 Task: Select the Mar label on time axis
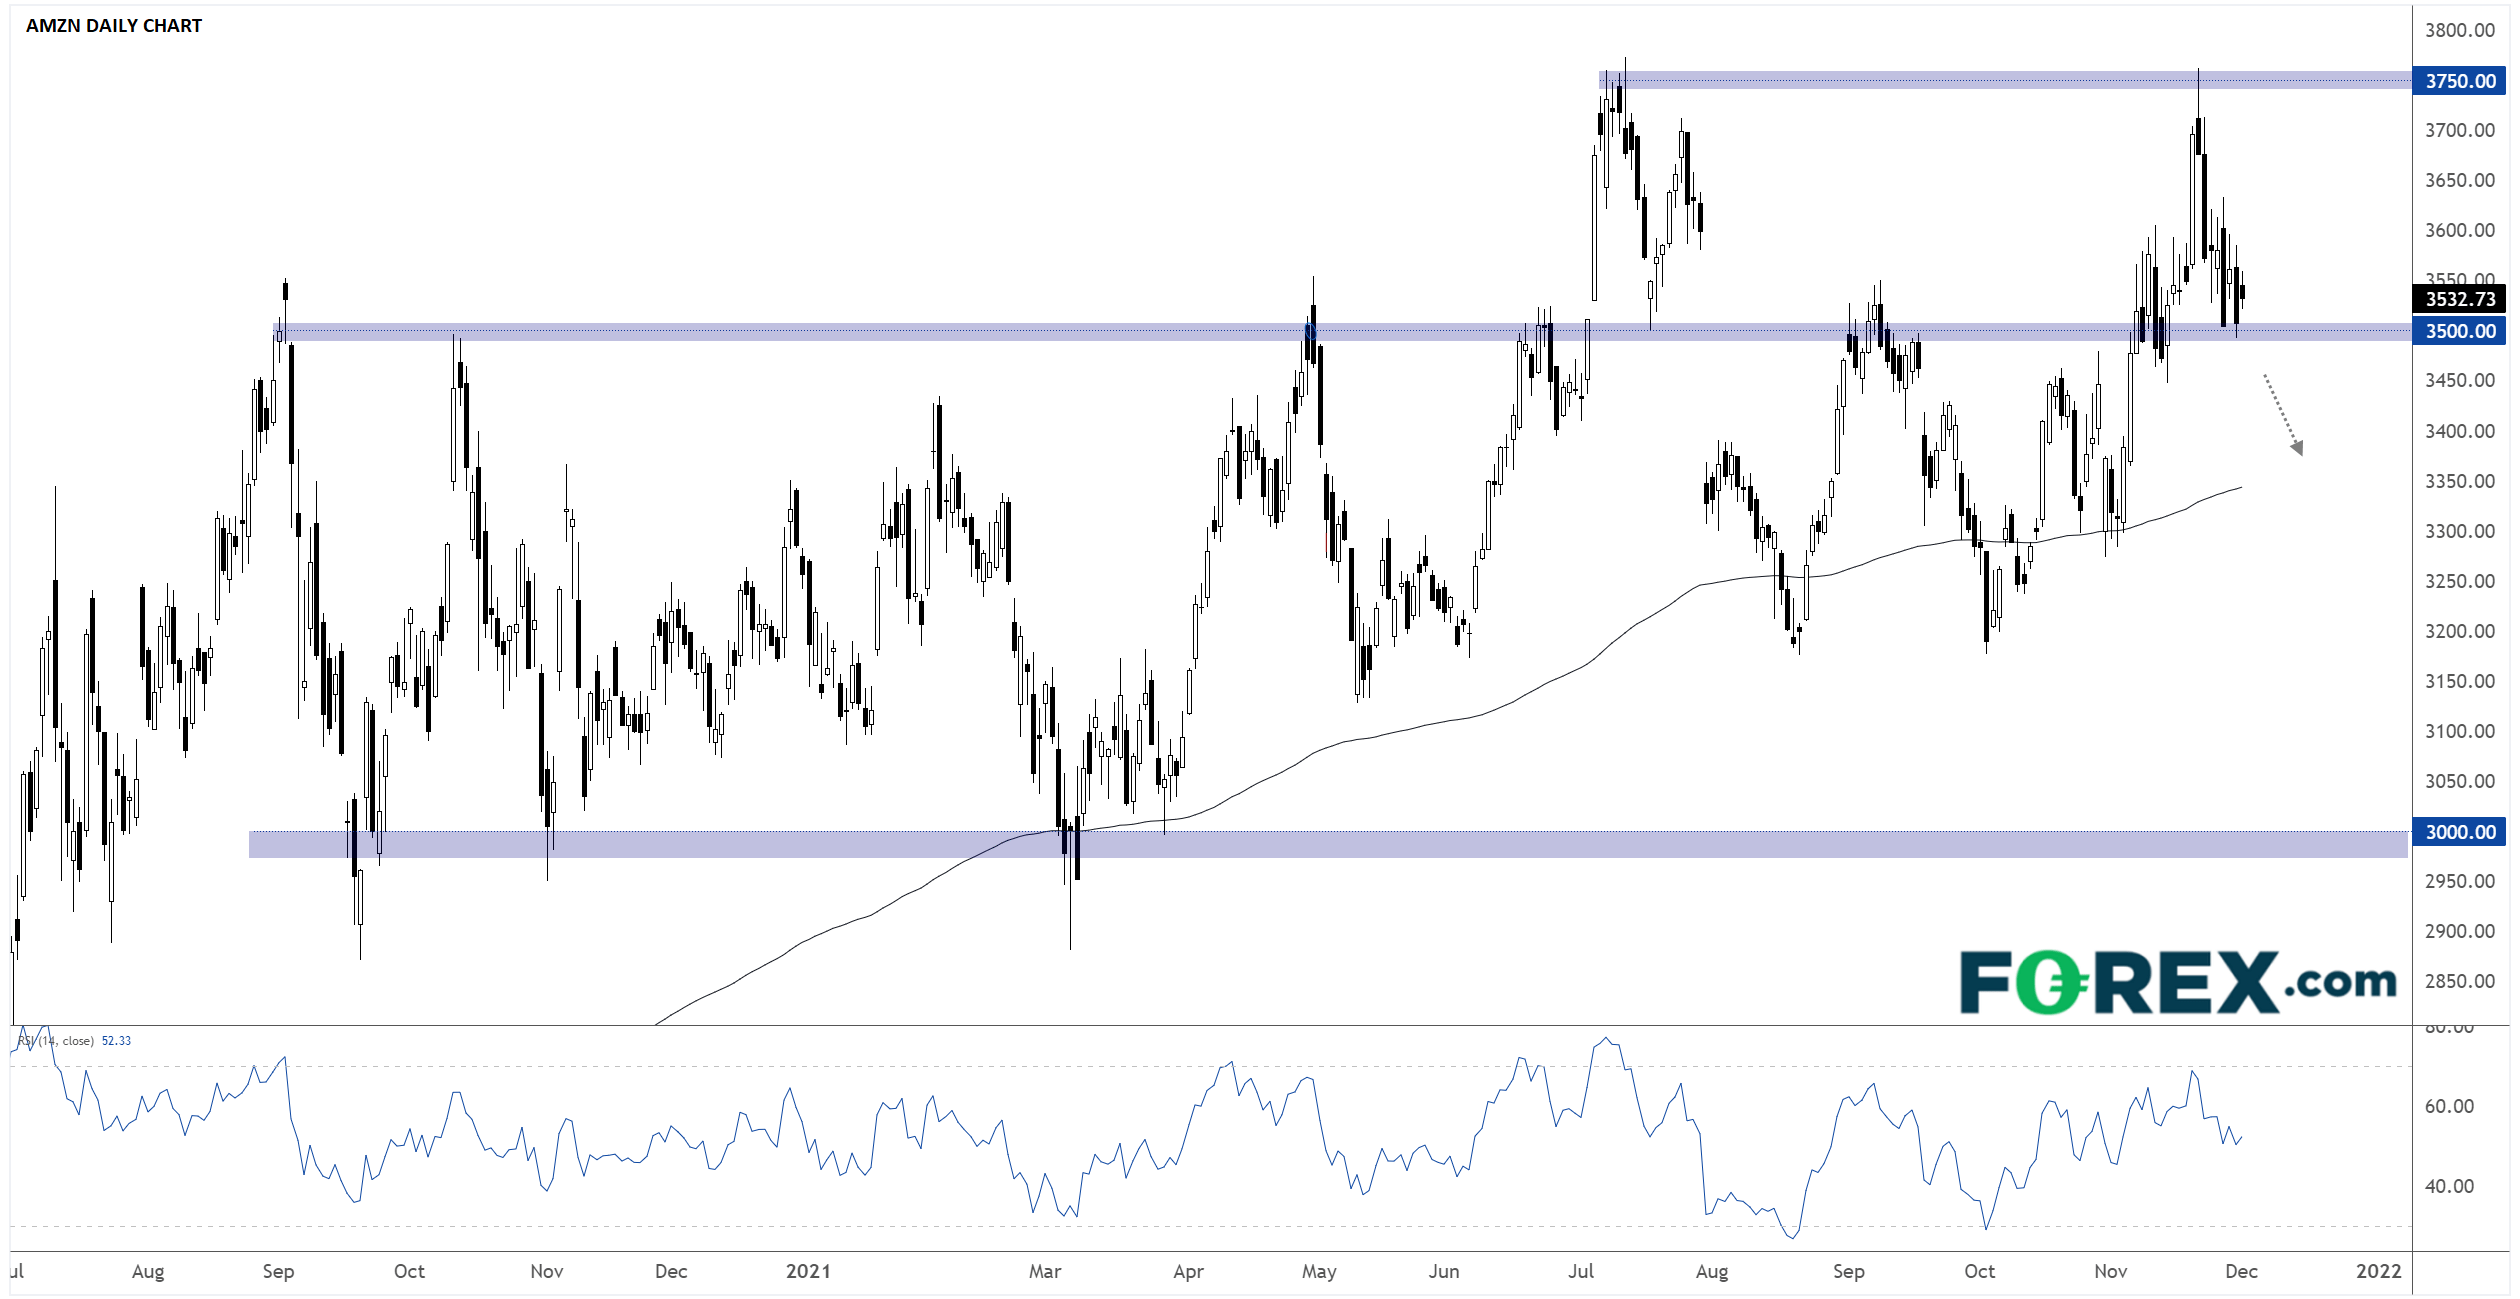coord(1045,1271)
